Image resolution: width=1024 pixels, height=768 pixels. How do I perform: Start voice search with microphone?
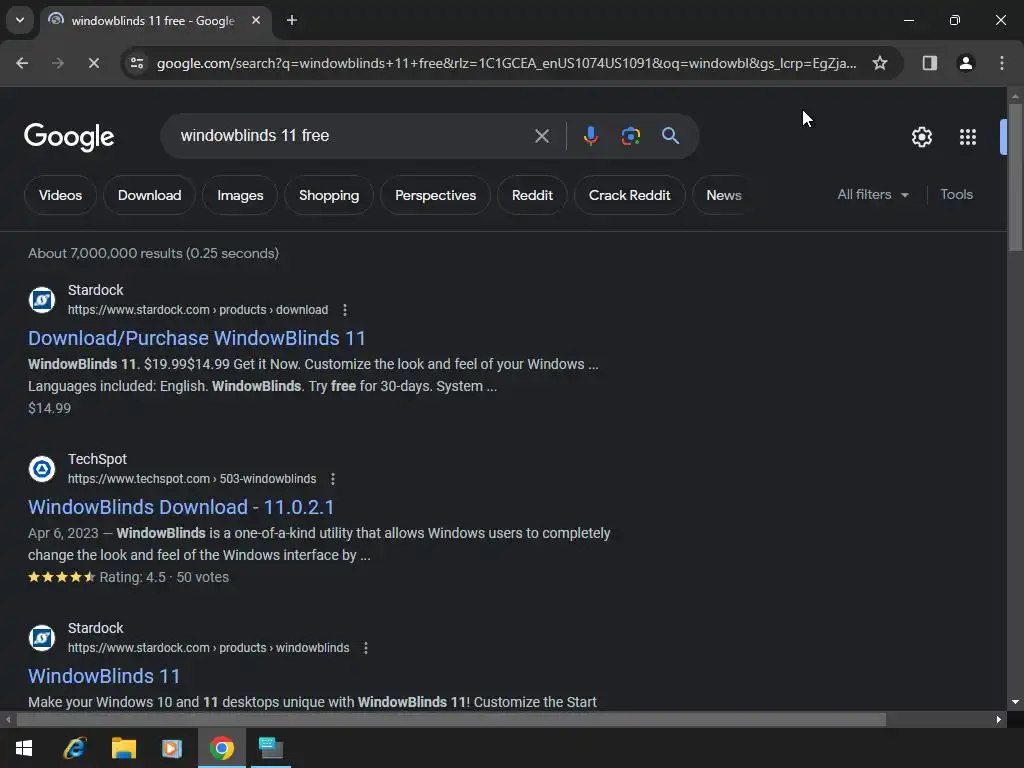[x=590, y=136]
